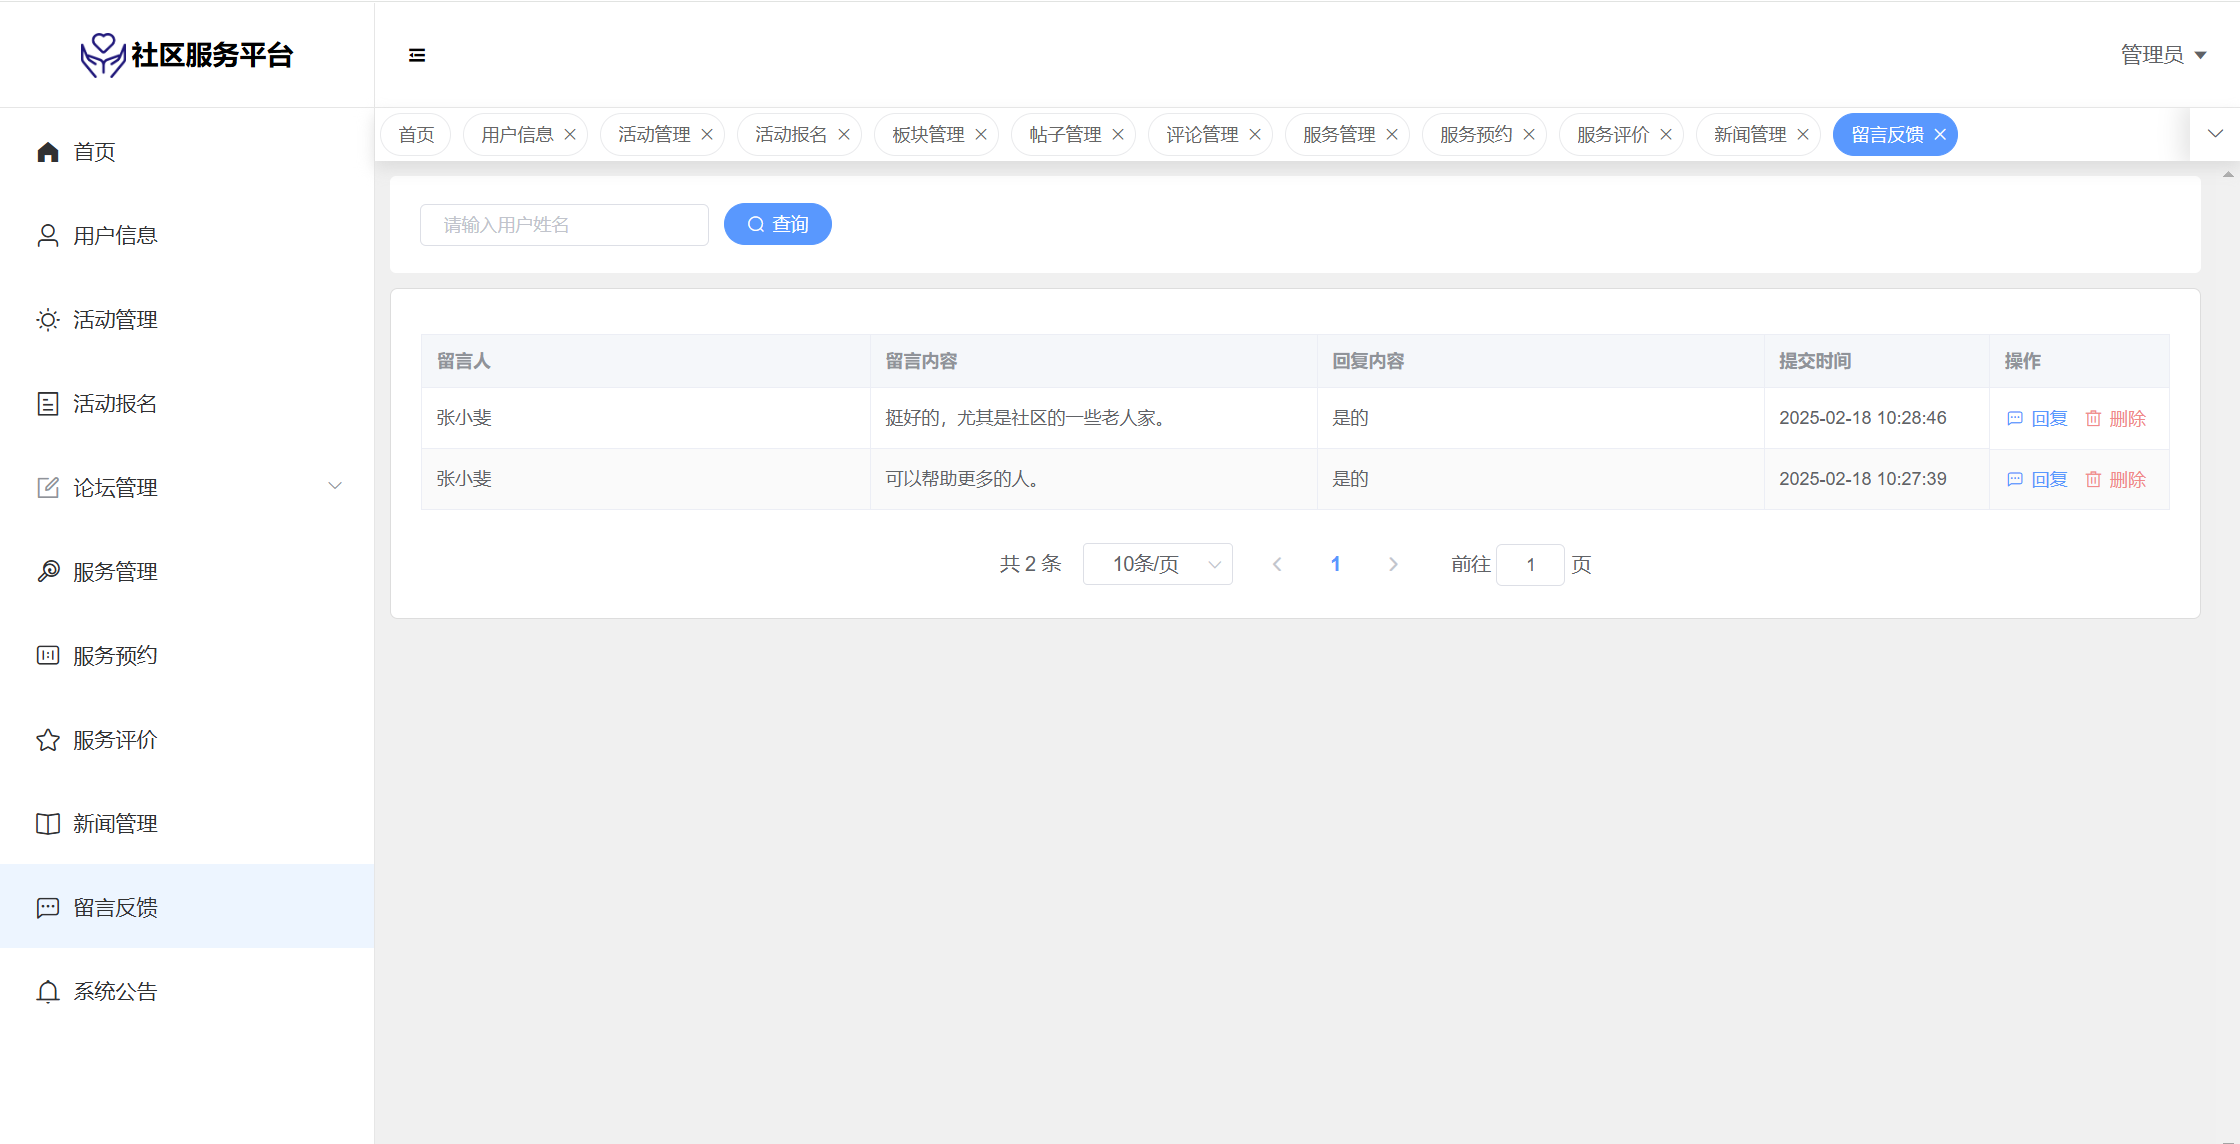Click the 系统公告 bell icon
This screenshot has height=1144, width=2240.
48,992
